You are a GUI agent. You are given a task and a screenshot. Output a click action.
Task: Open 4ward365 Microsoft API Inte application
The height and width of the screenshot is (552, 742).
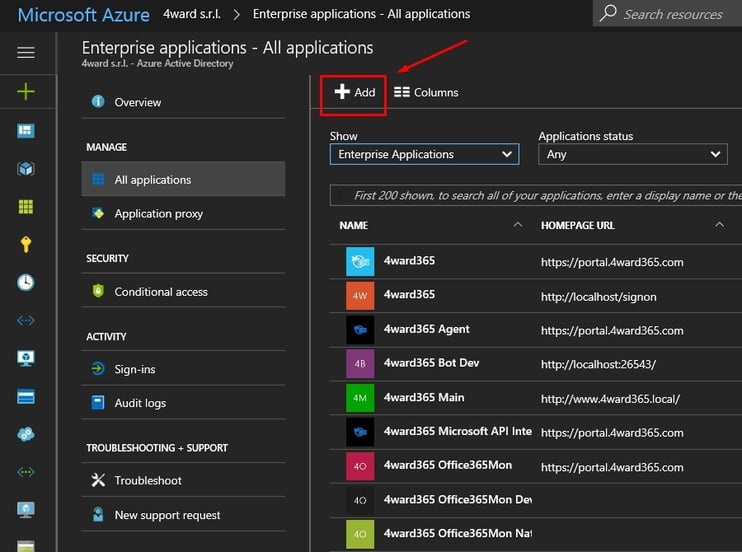(x=457, y=431)
